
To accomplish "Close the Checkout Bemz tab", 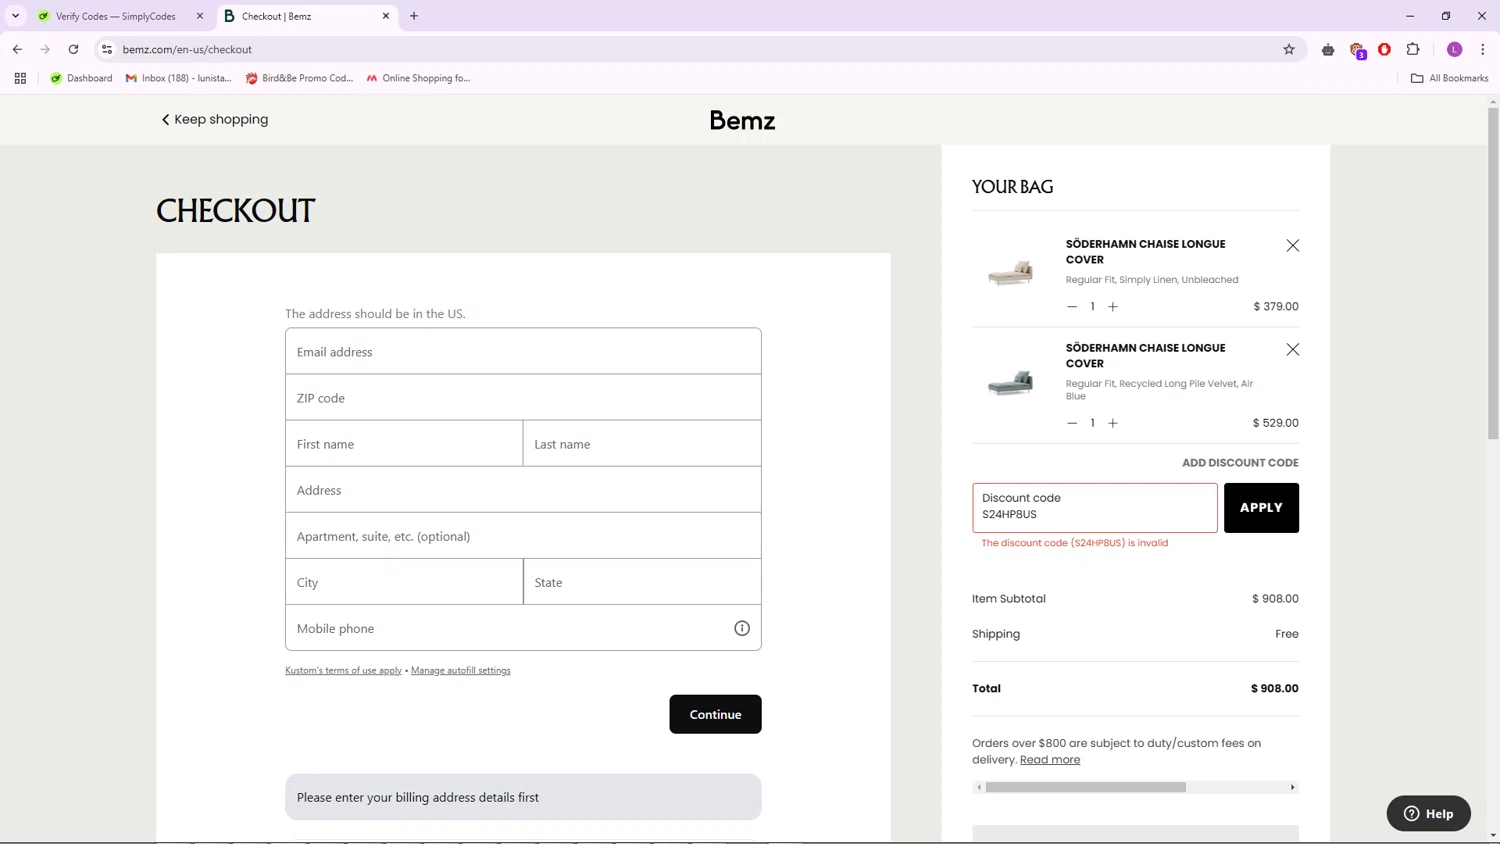I will click(386, 16).
